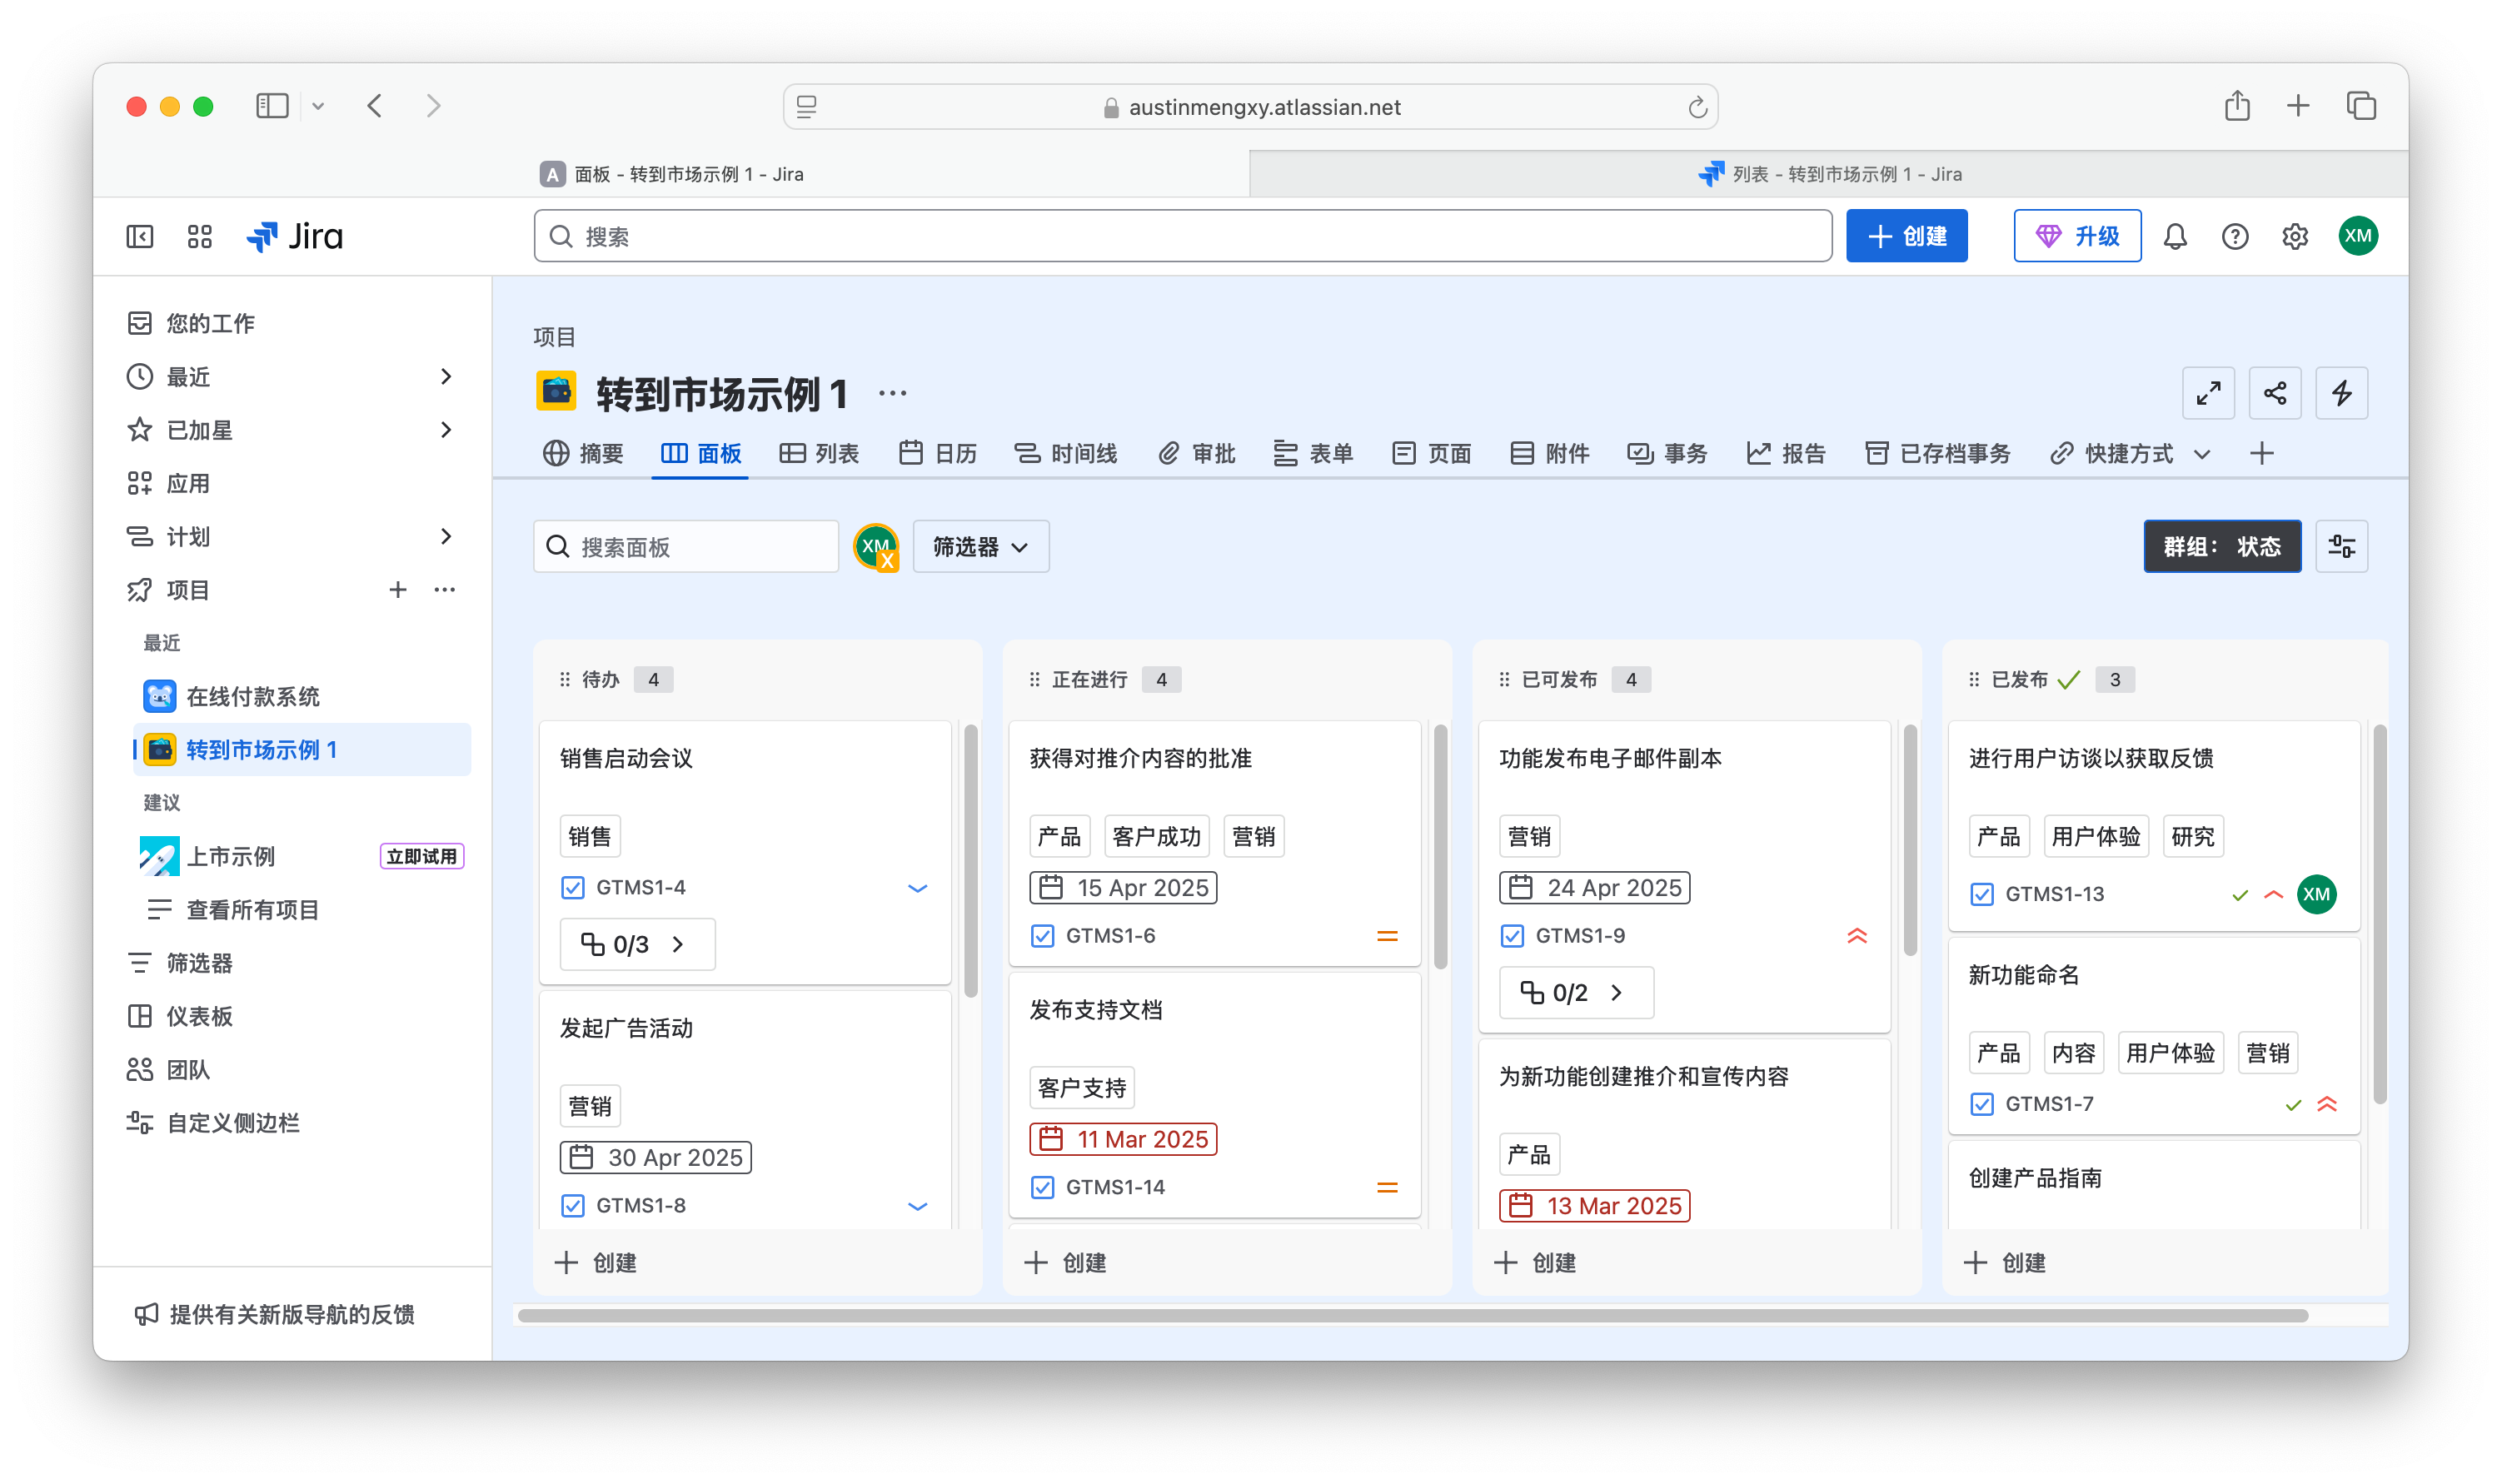Click the share project icon
The height and width of the screenshot is (1484, 2502).
click(x=2275, y=393)
